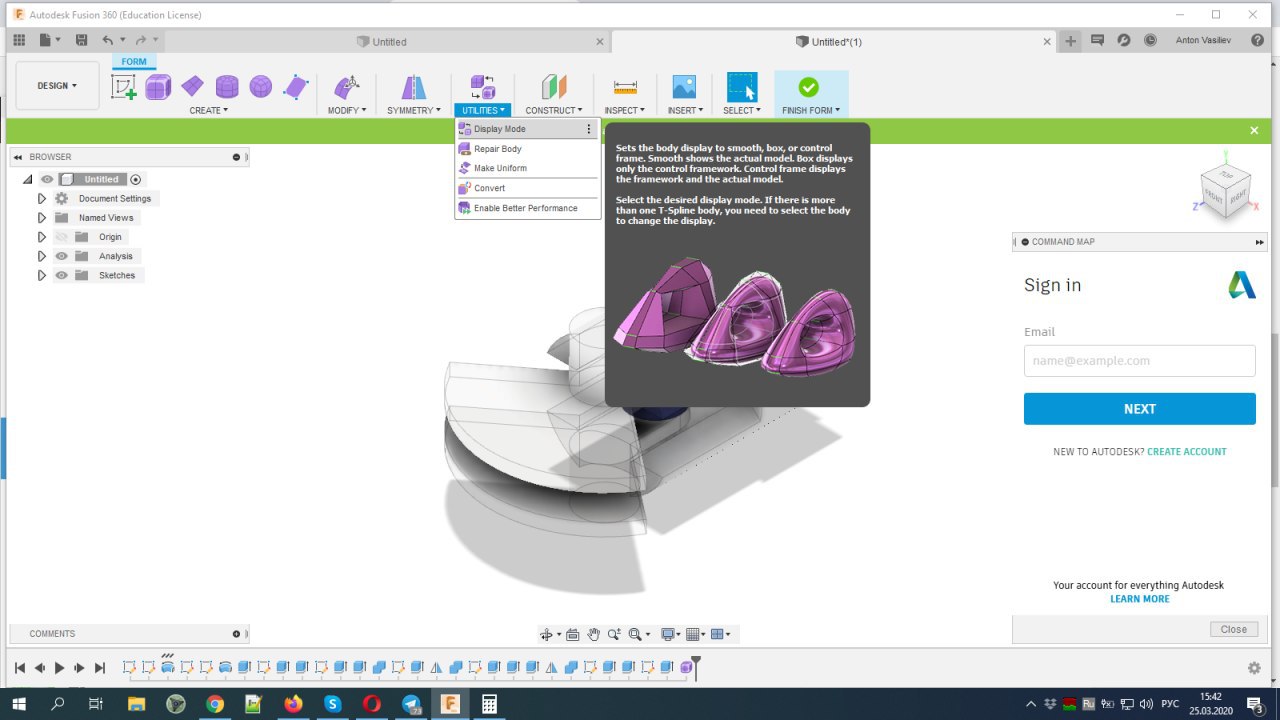Image resolution: width=1280 pixels, height=720 pixels.
Task: Click the NEXT sign-in button
Action: [1140, 409]
